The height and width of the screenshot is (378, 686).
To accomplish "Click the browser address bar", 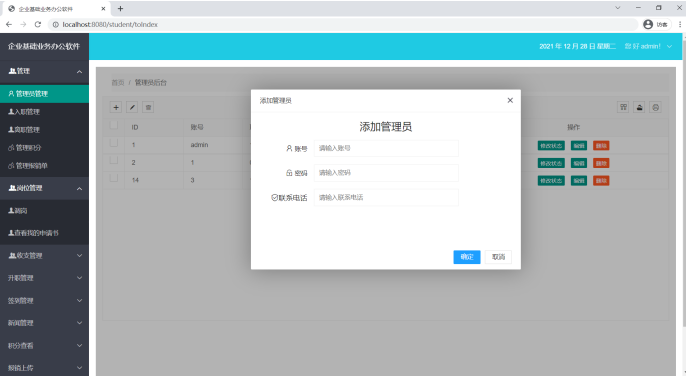I will 343,24.
